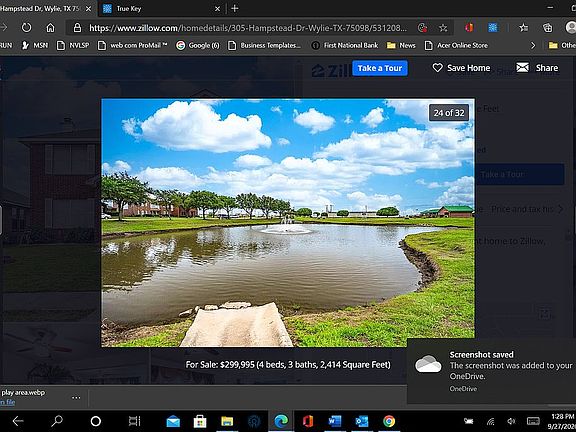Click the Share button with envelope
This screenshot has height=432, width=576.
[537, 68]
